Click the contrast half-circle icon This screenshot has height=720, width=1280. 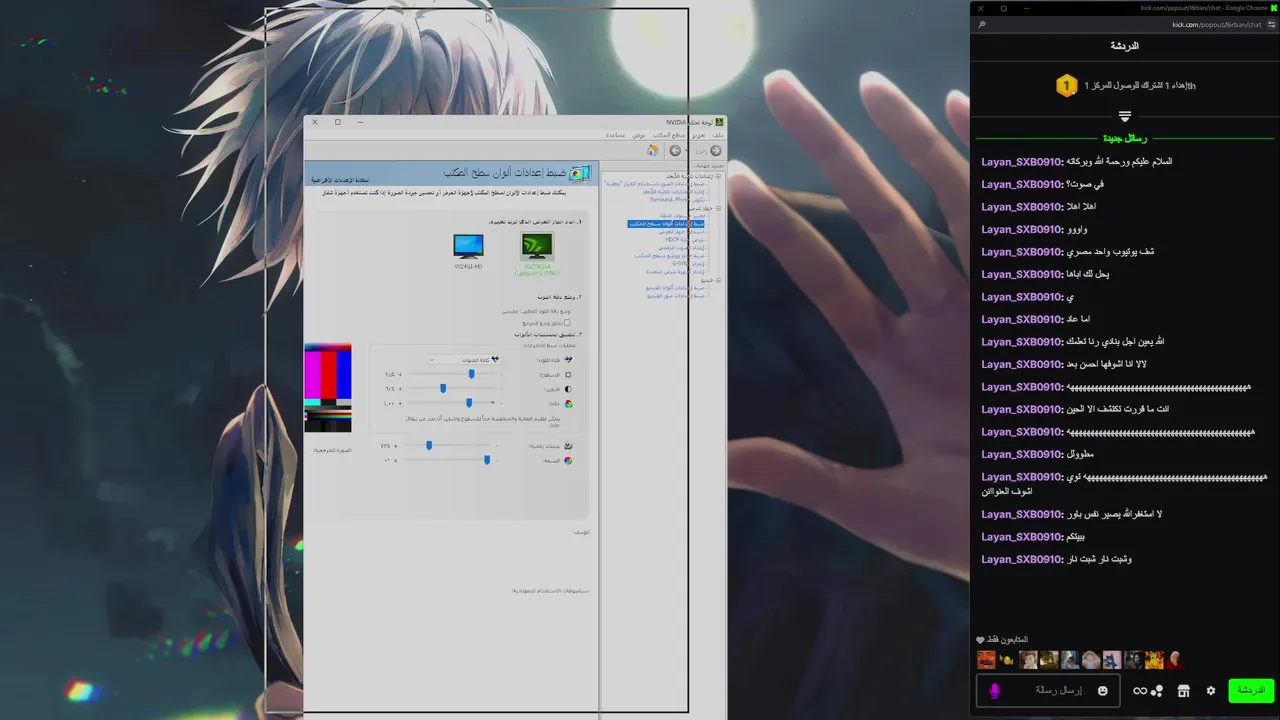(568, 389)
